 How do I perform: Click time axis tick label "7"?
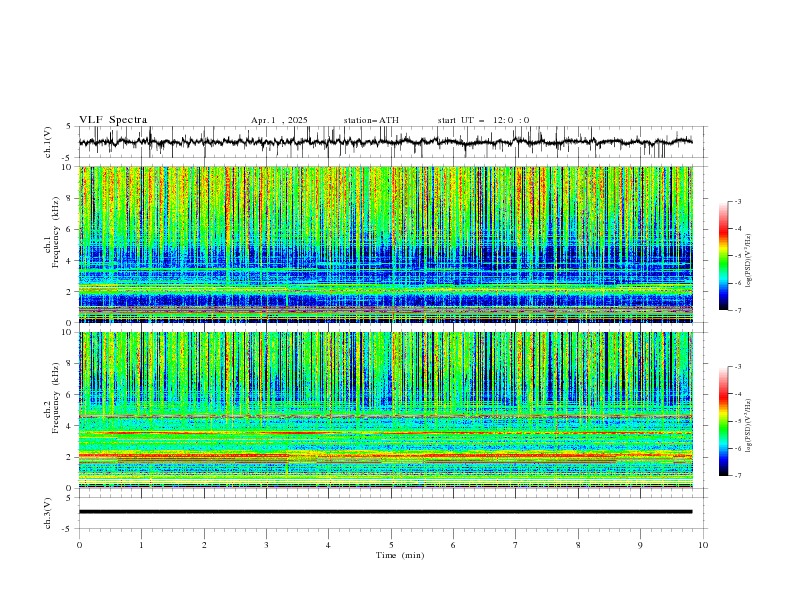point(516,545)
